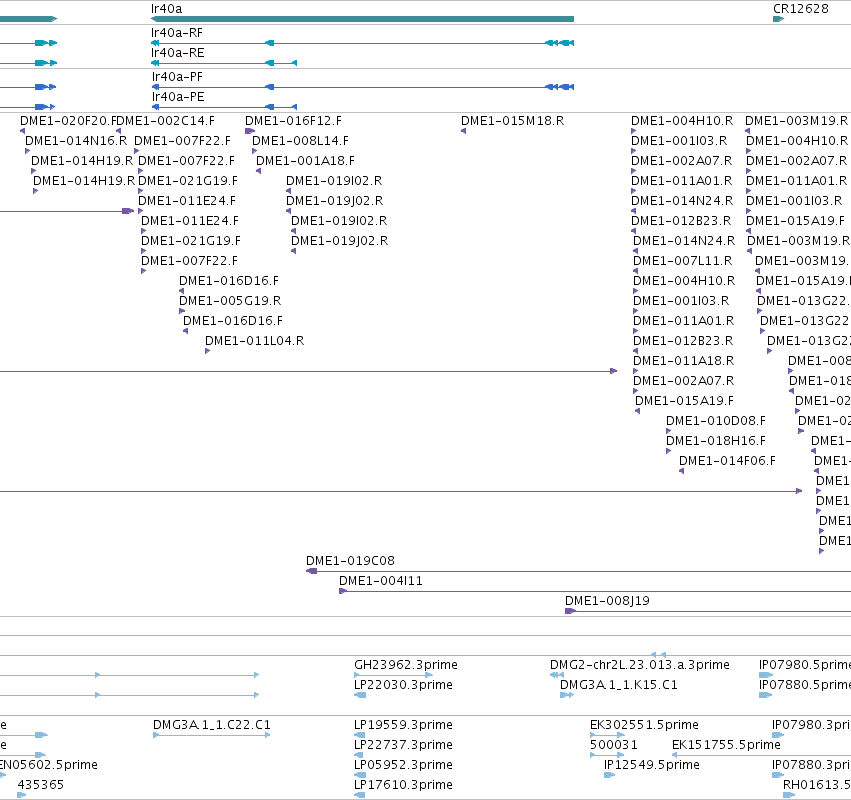Select the DME1-019C08 clone arrow start glyph
This screenshot has width=851, height=800.
[312, 571]
